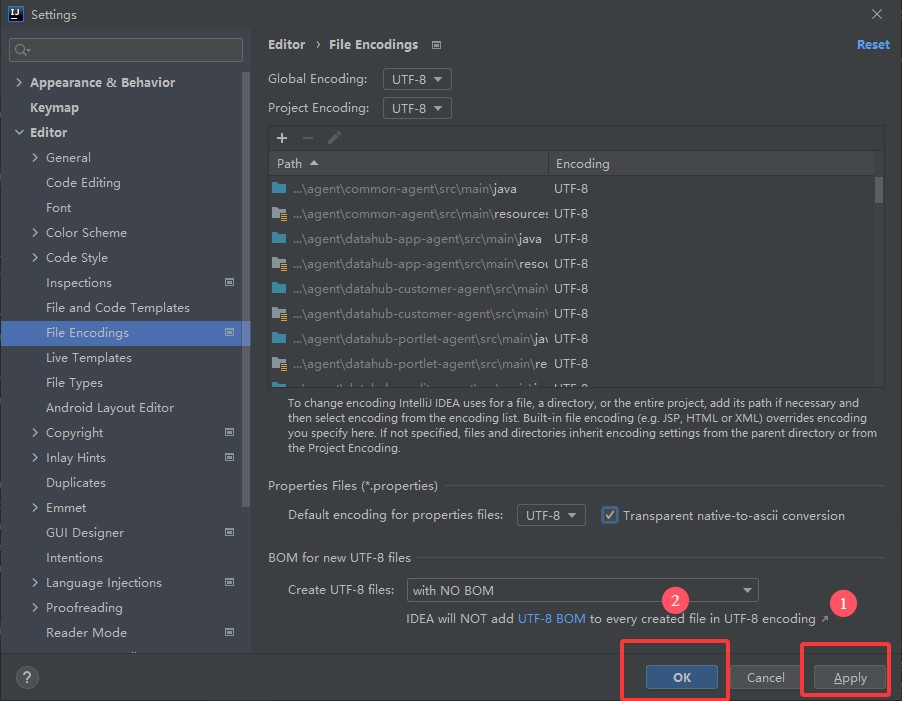Click project icon beside Inspections in sidebar

[x=230, y=282]
